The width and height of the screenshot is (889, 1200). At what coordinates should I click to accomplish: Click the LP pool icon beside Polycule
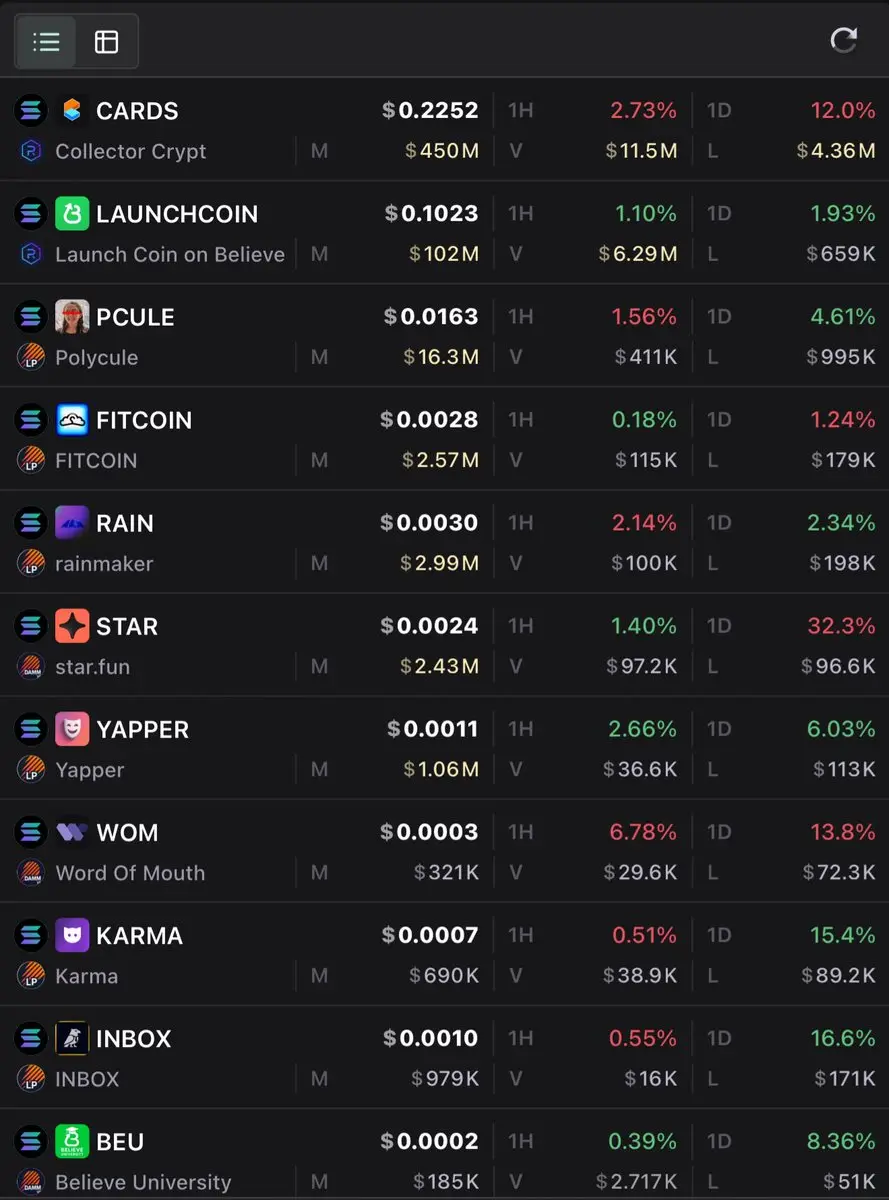[x=31, y=357]
